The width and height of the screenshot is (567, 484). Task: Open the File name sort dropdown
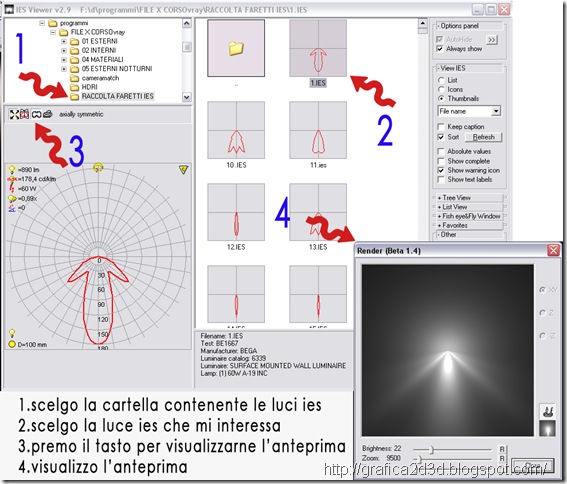tap(496, 111)
